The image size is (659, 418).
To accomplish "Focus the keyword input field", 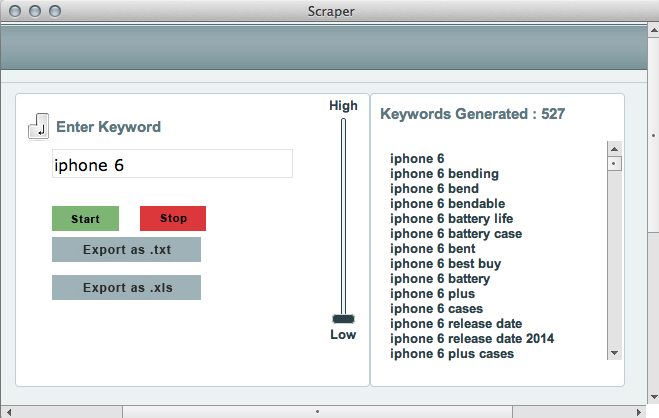I will (172, 164).
